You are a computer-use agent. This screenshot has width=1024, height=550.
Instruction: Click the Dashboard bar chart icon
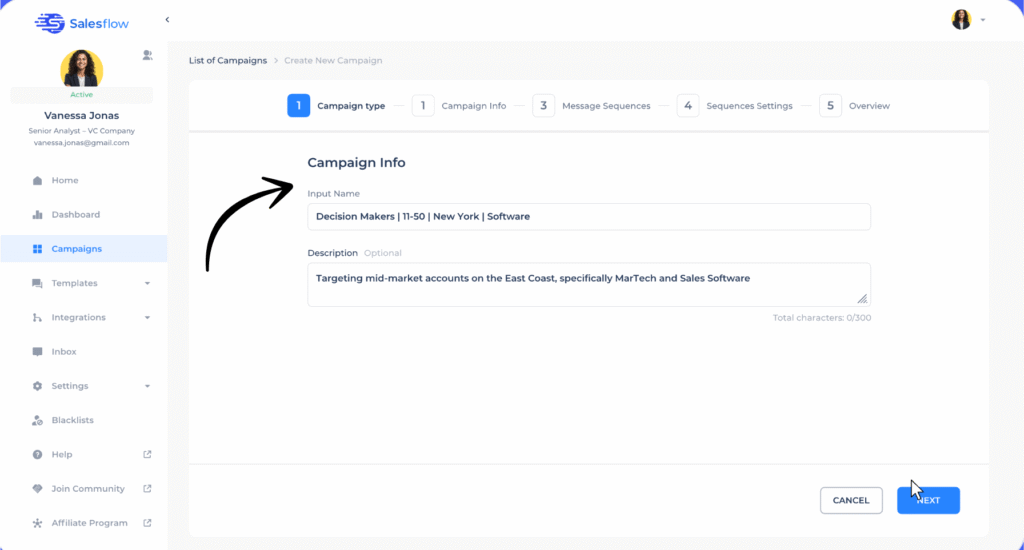(37, 215)
